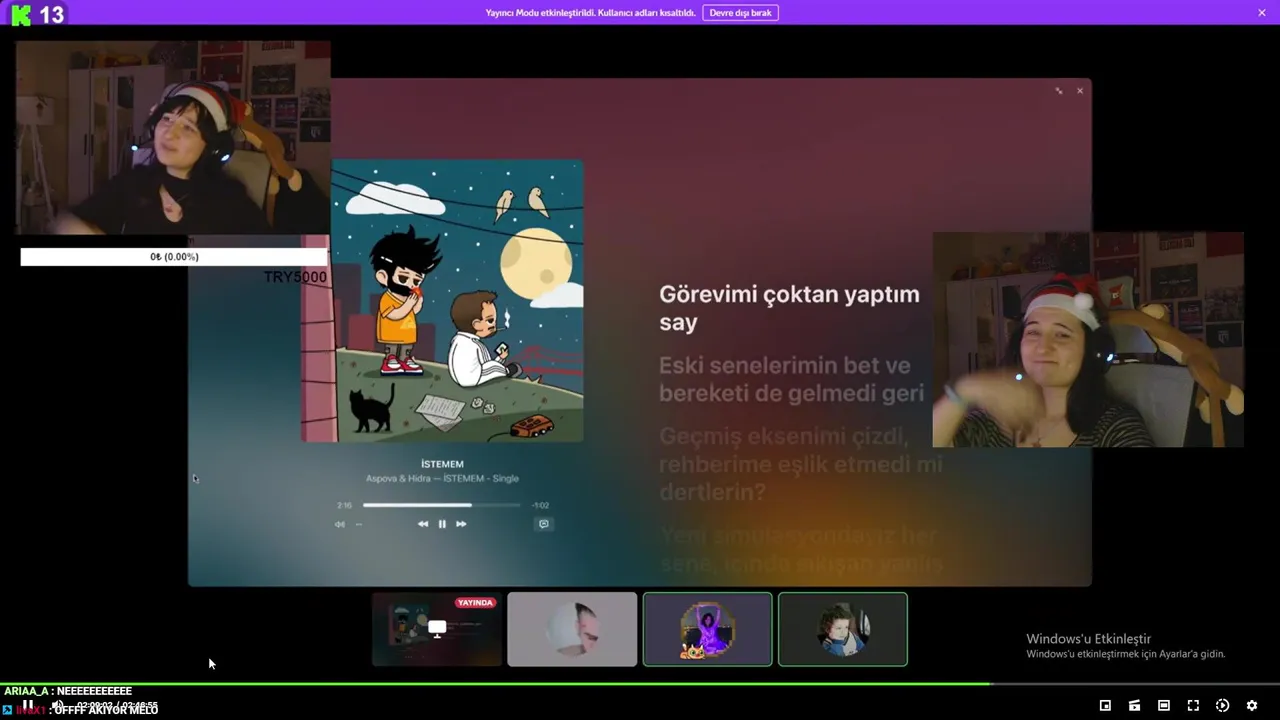Open video player settings gear
This screenshot has height=720, width=1280.
click(1252, 706)
